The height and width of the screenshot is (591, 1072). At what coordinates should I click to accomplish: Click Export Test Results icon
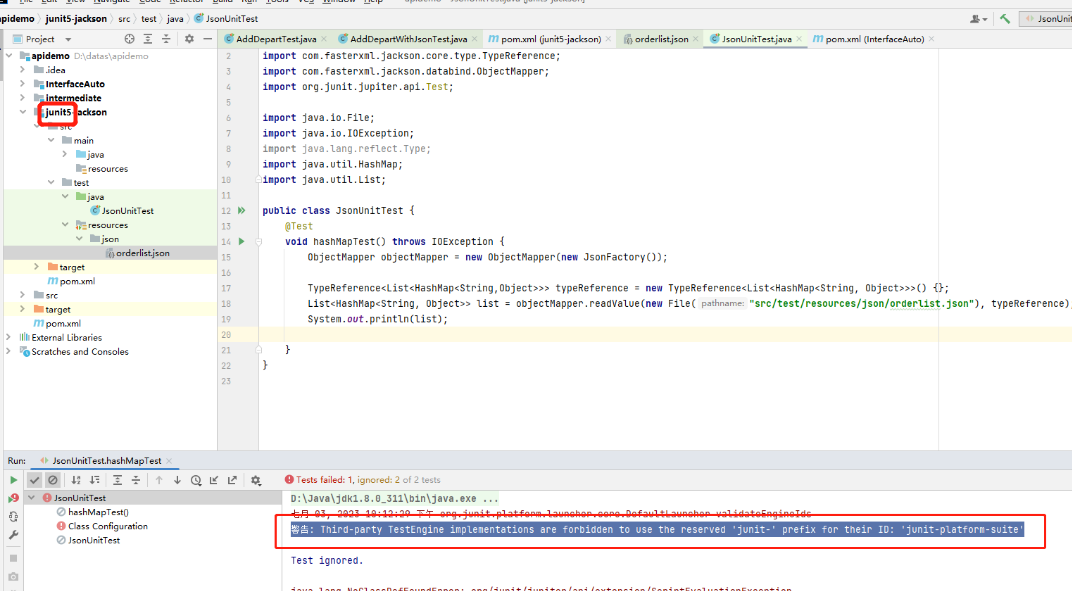click(x=232, y=480)
